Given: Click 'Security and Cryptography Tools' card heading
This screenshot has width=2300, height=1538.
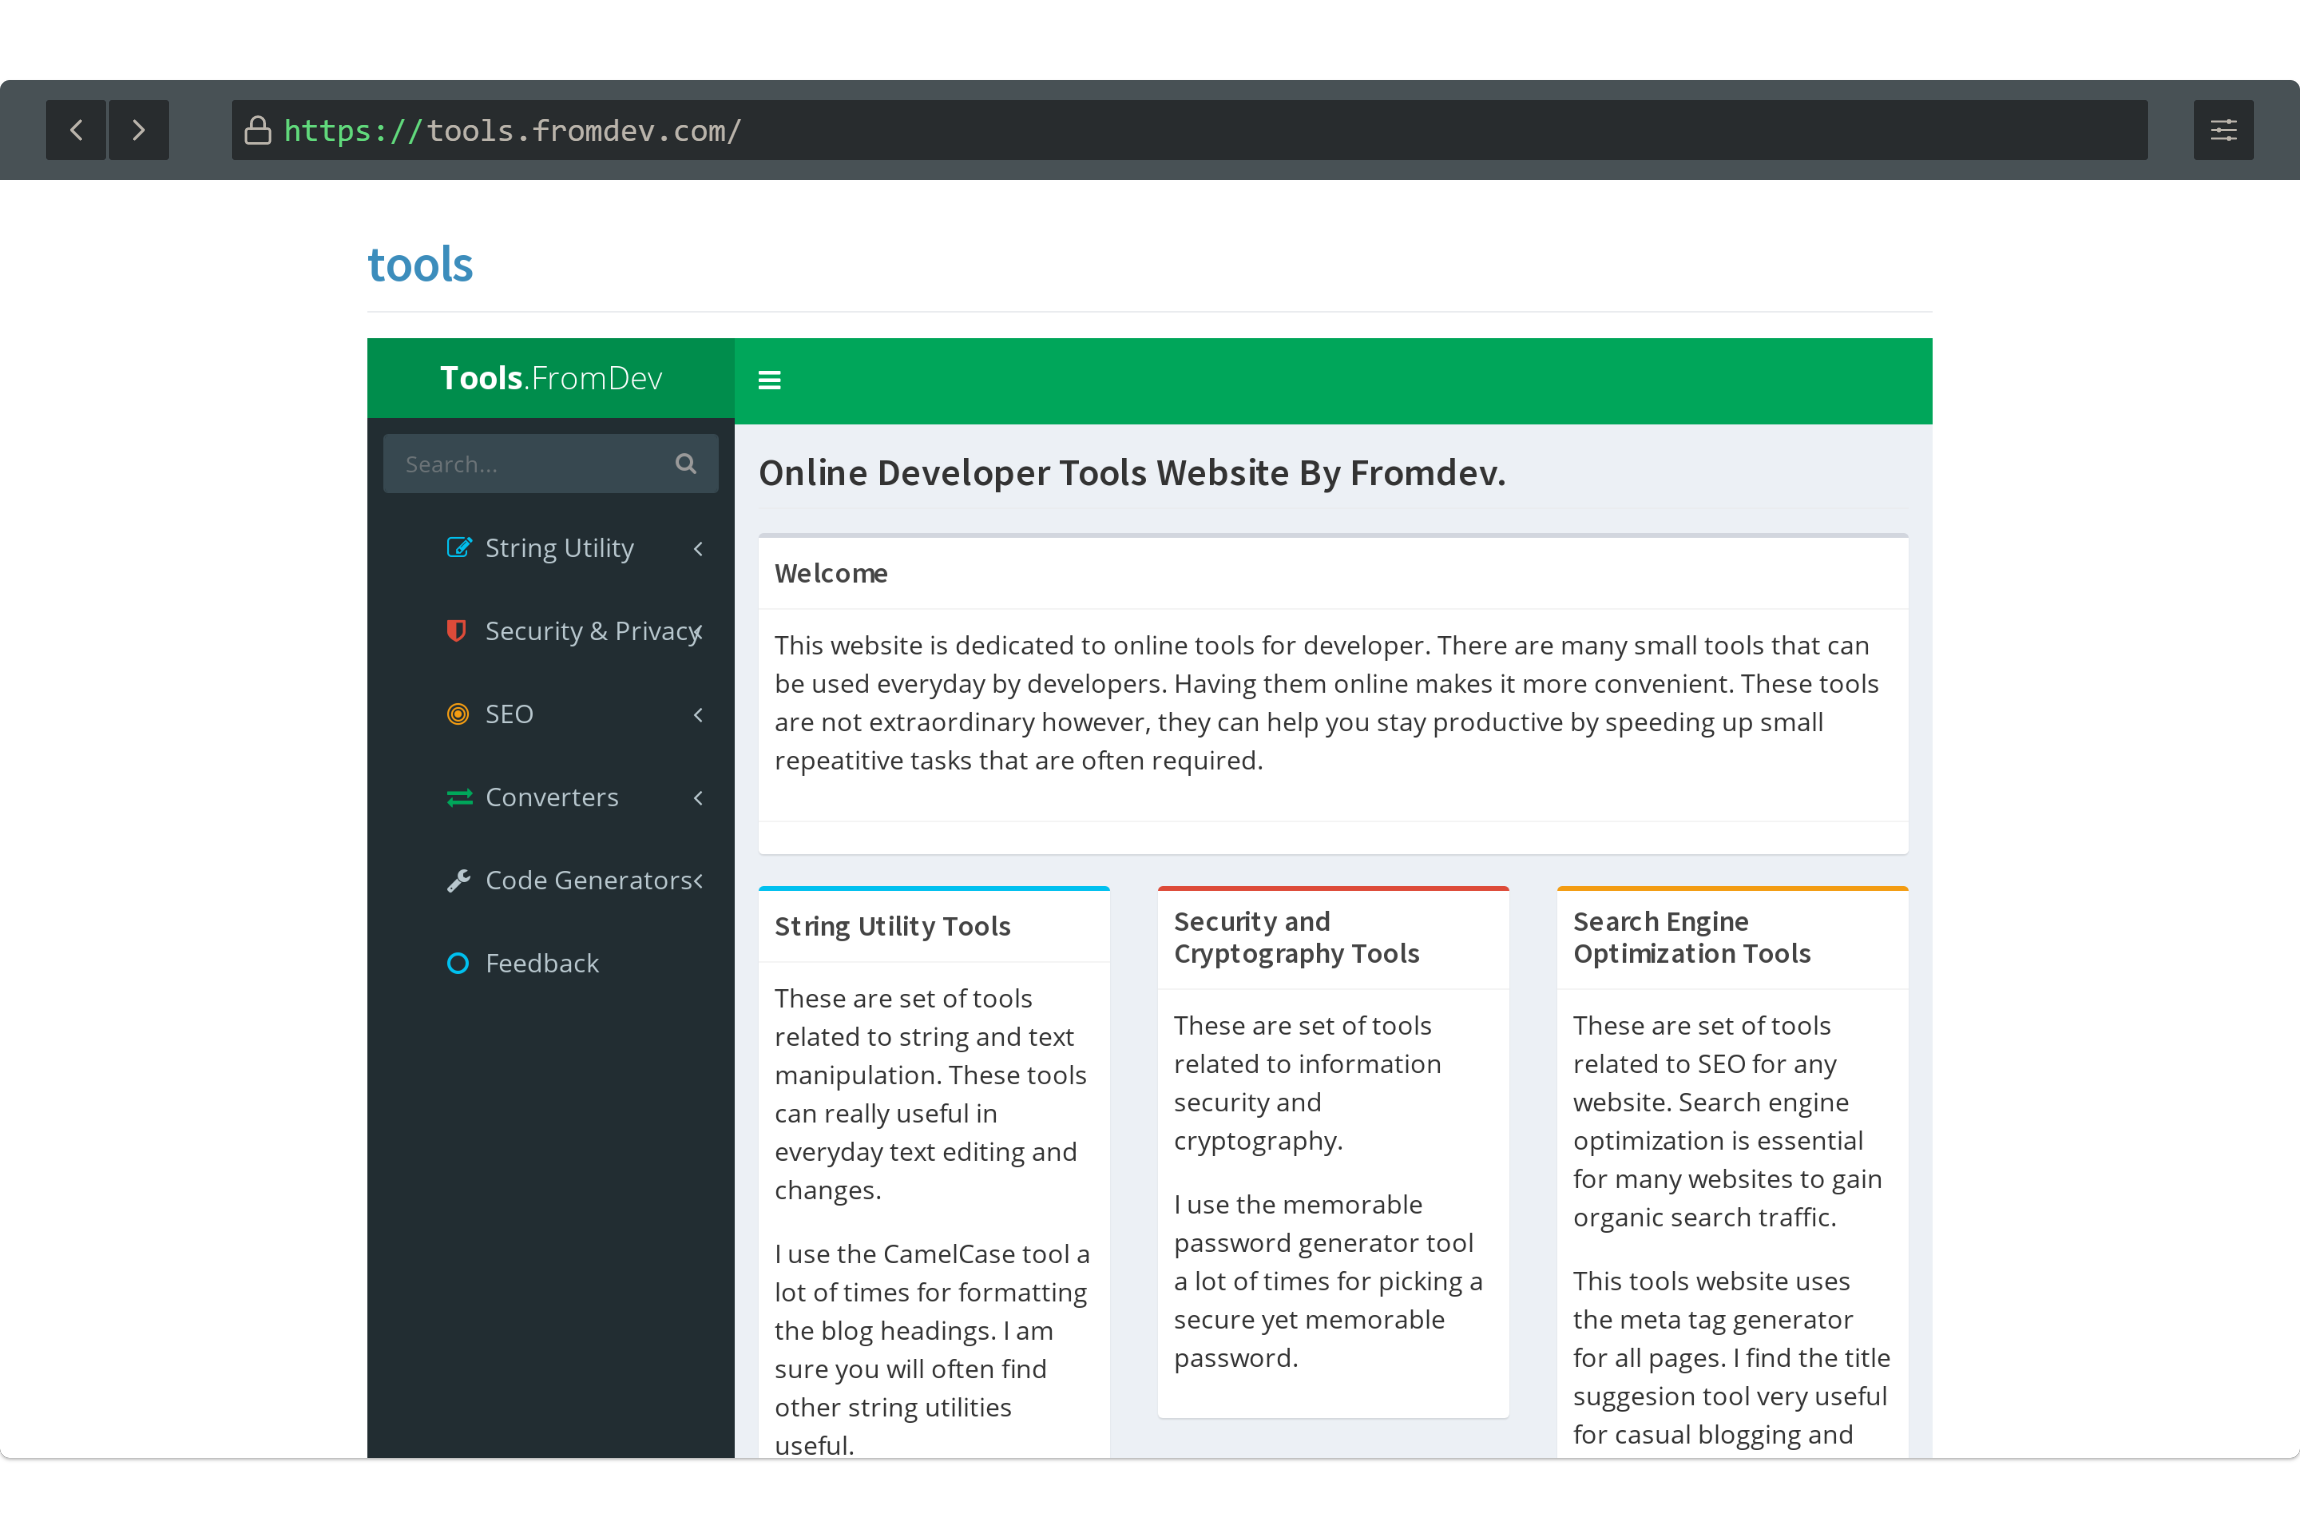Looking at the screenshot, I should pyautogui.click(x=1296, y=937).
